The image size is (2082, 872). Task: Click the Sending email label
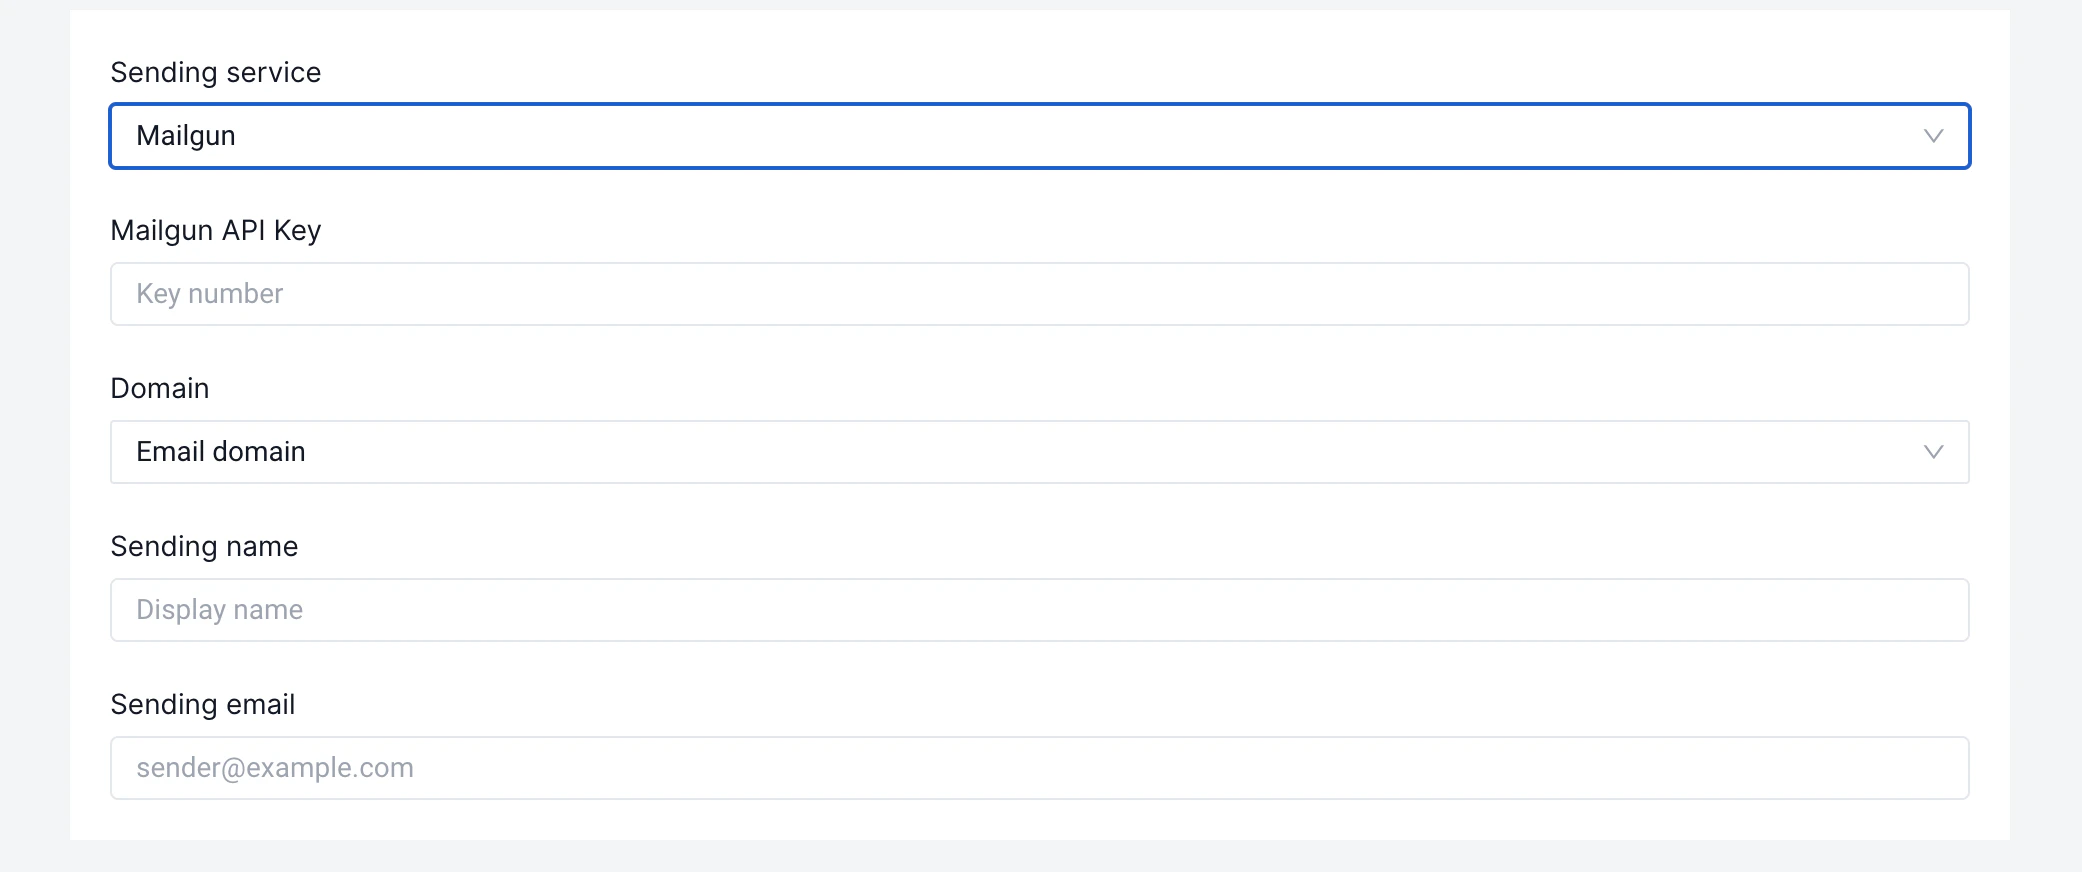click(x=203, y=704)
